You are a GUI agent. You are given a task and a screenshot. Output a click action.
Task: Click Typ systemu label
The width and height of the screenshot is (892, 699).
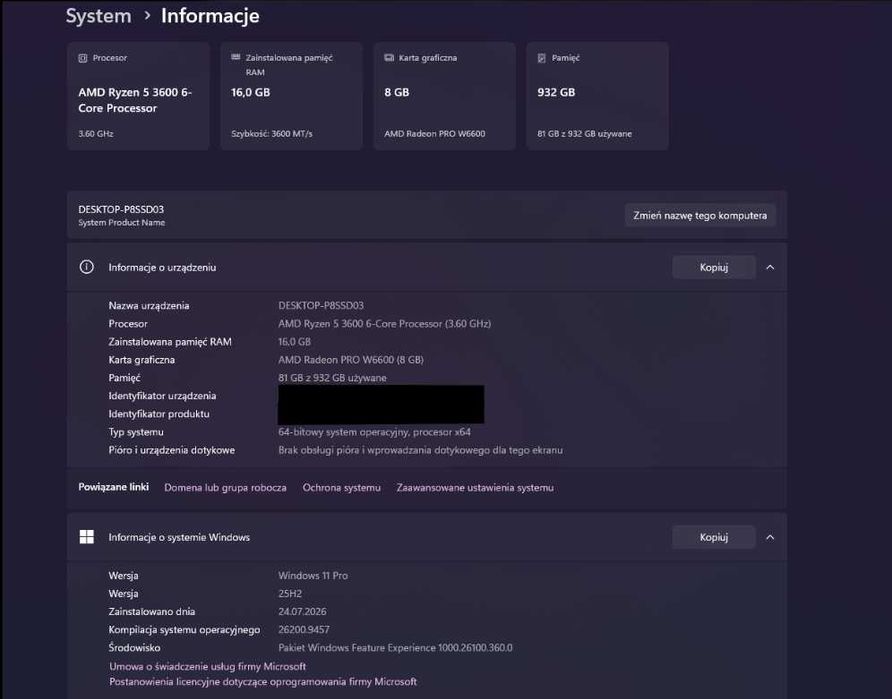tap(135, 432)
